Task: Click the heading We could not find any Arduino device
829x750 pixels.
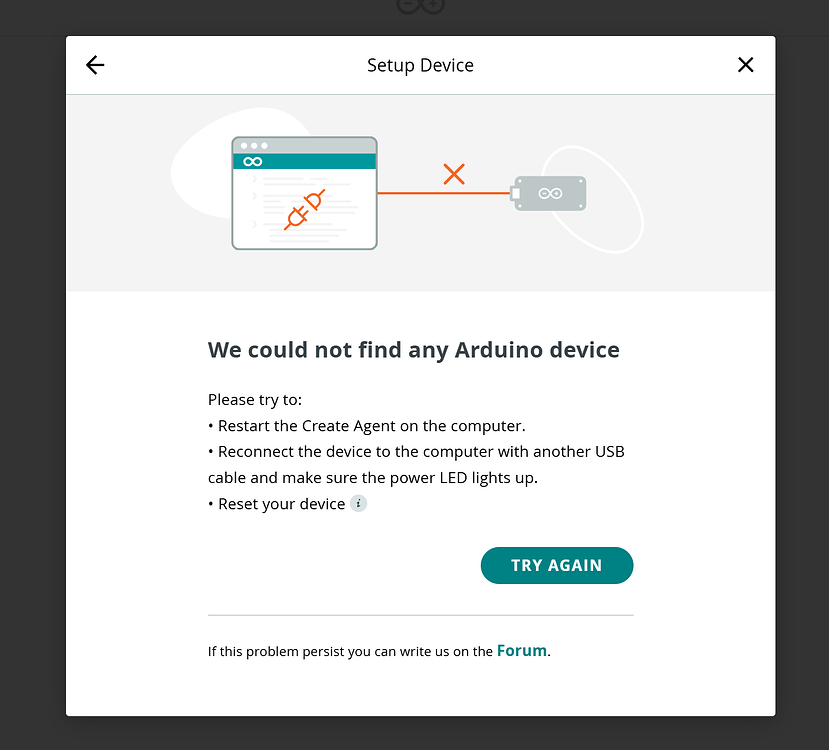Action: pyautogui.click(x=413, y=350)
